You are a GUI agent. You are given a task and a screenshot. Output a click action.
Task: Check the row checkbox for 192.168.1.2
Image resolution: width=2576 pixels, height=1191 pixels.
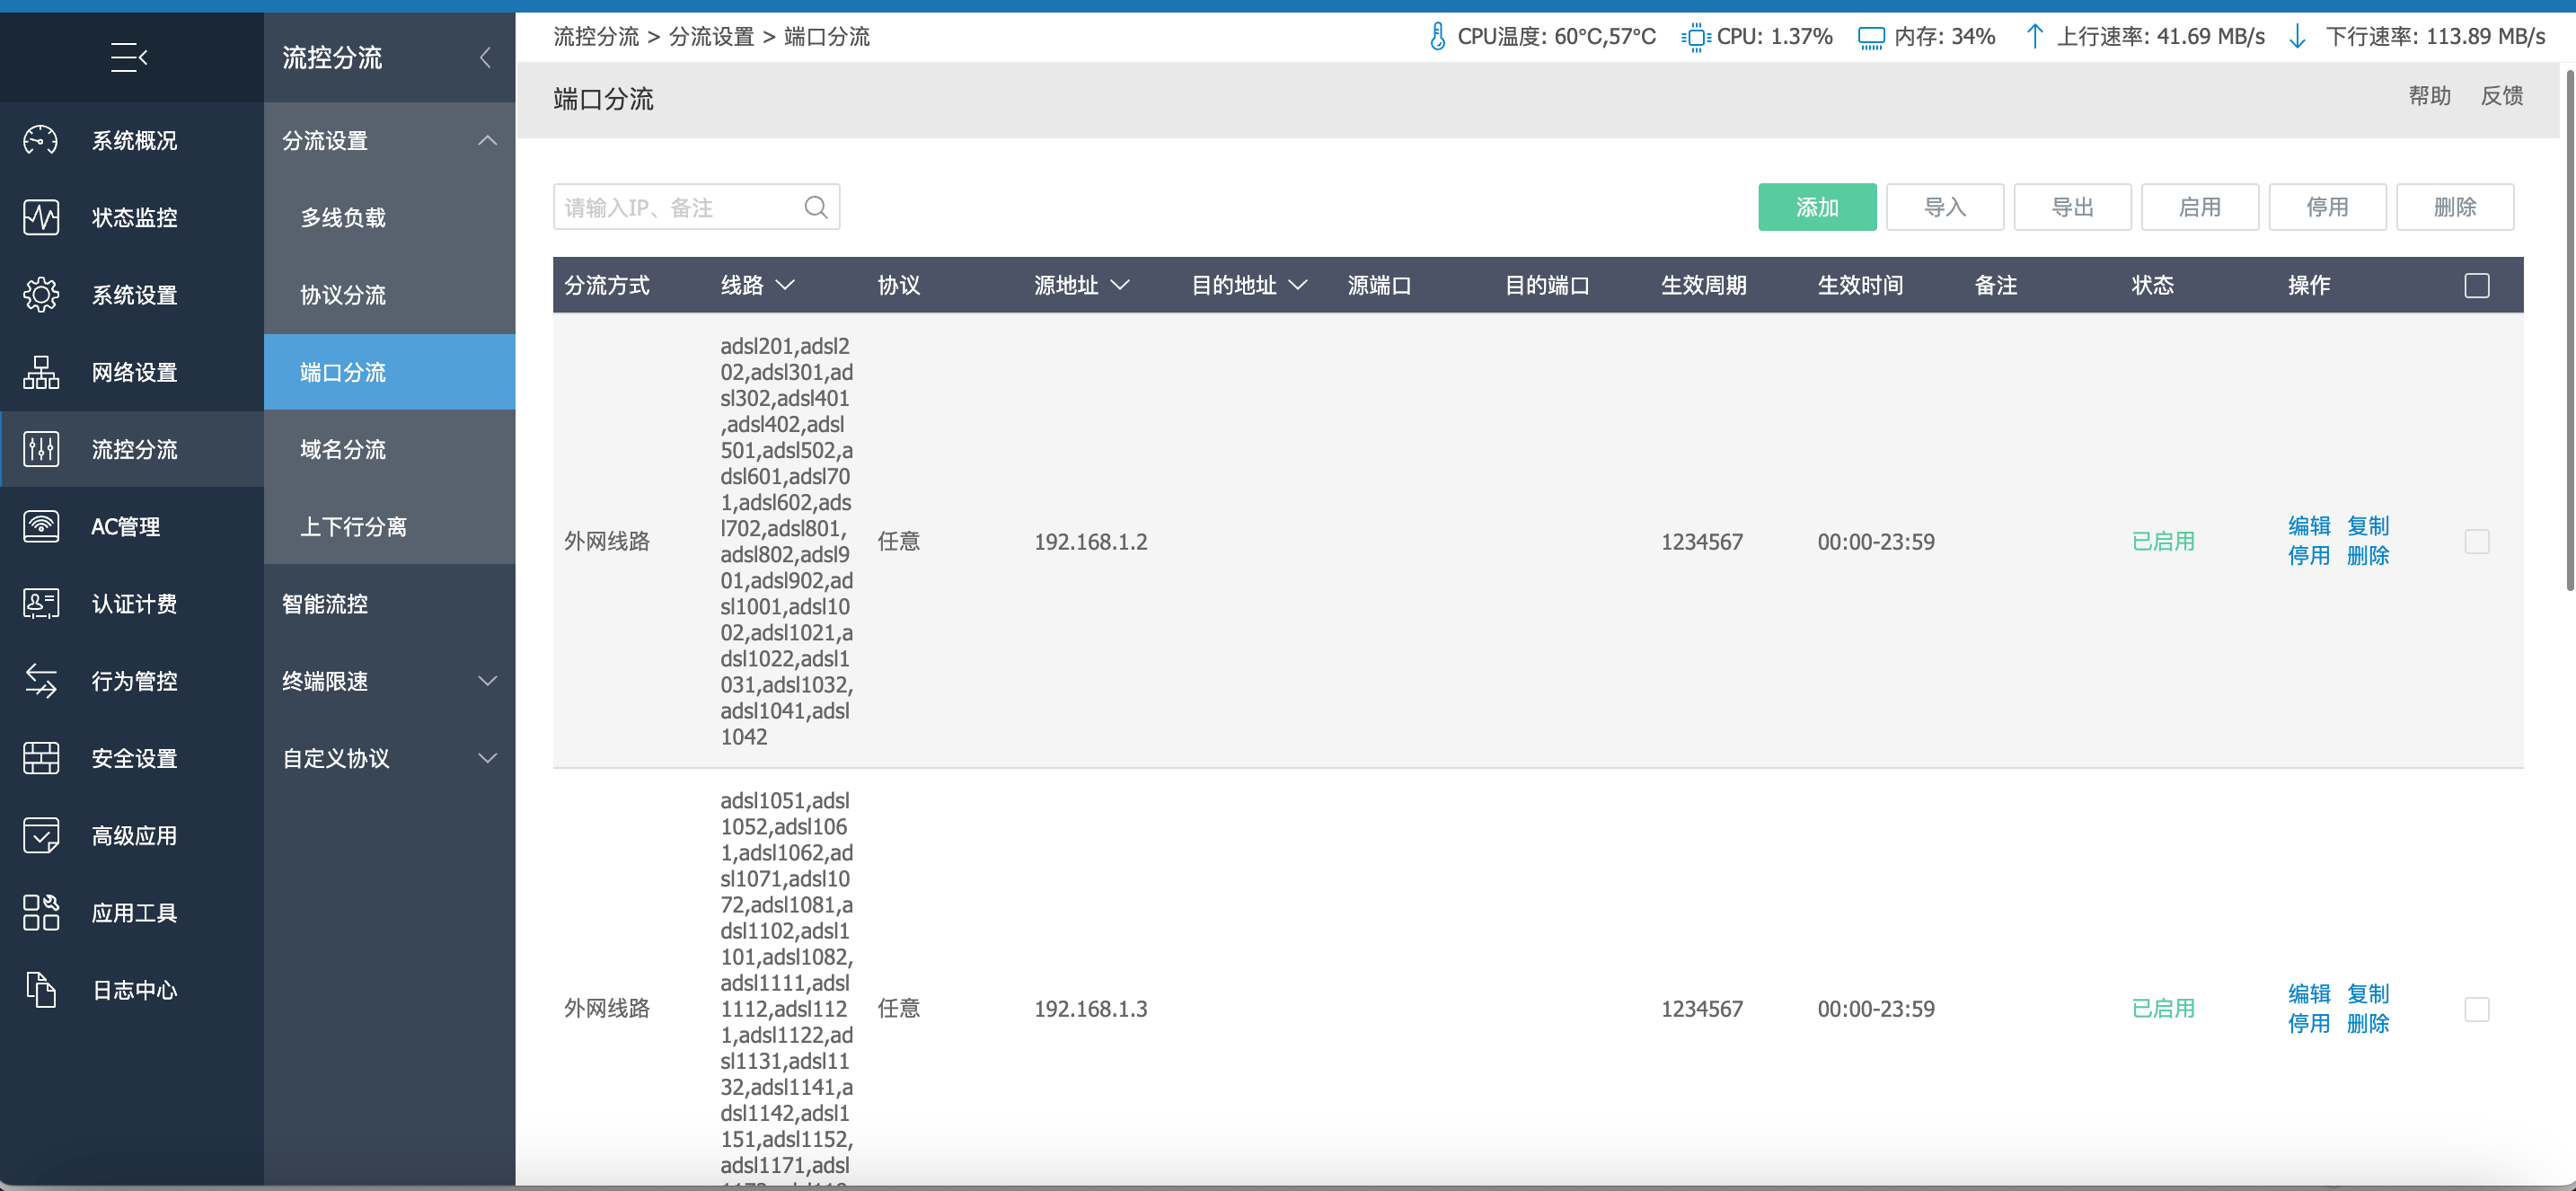point(2476,542)
